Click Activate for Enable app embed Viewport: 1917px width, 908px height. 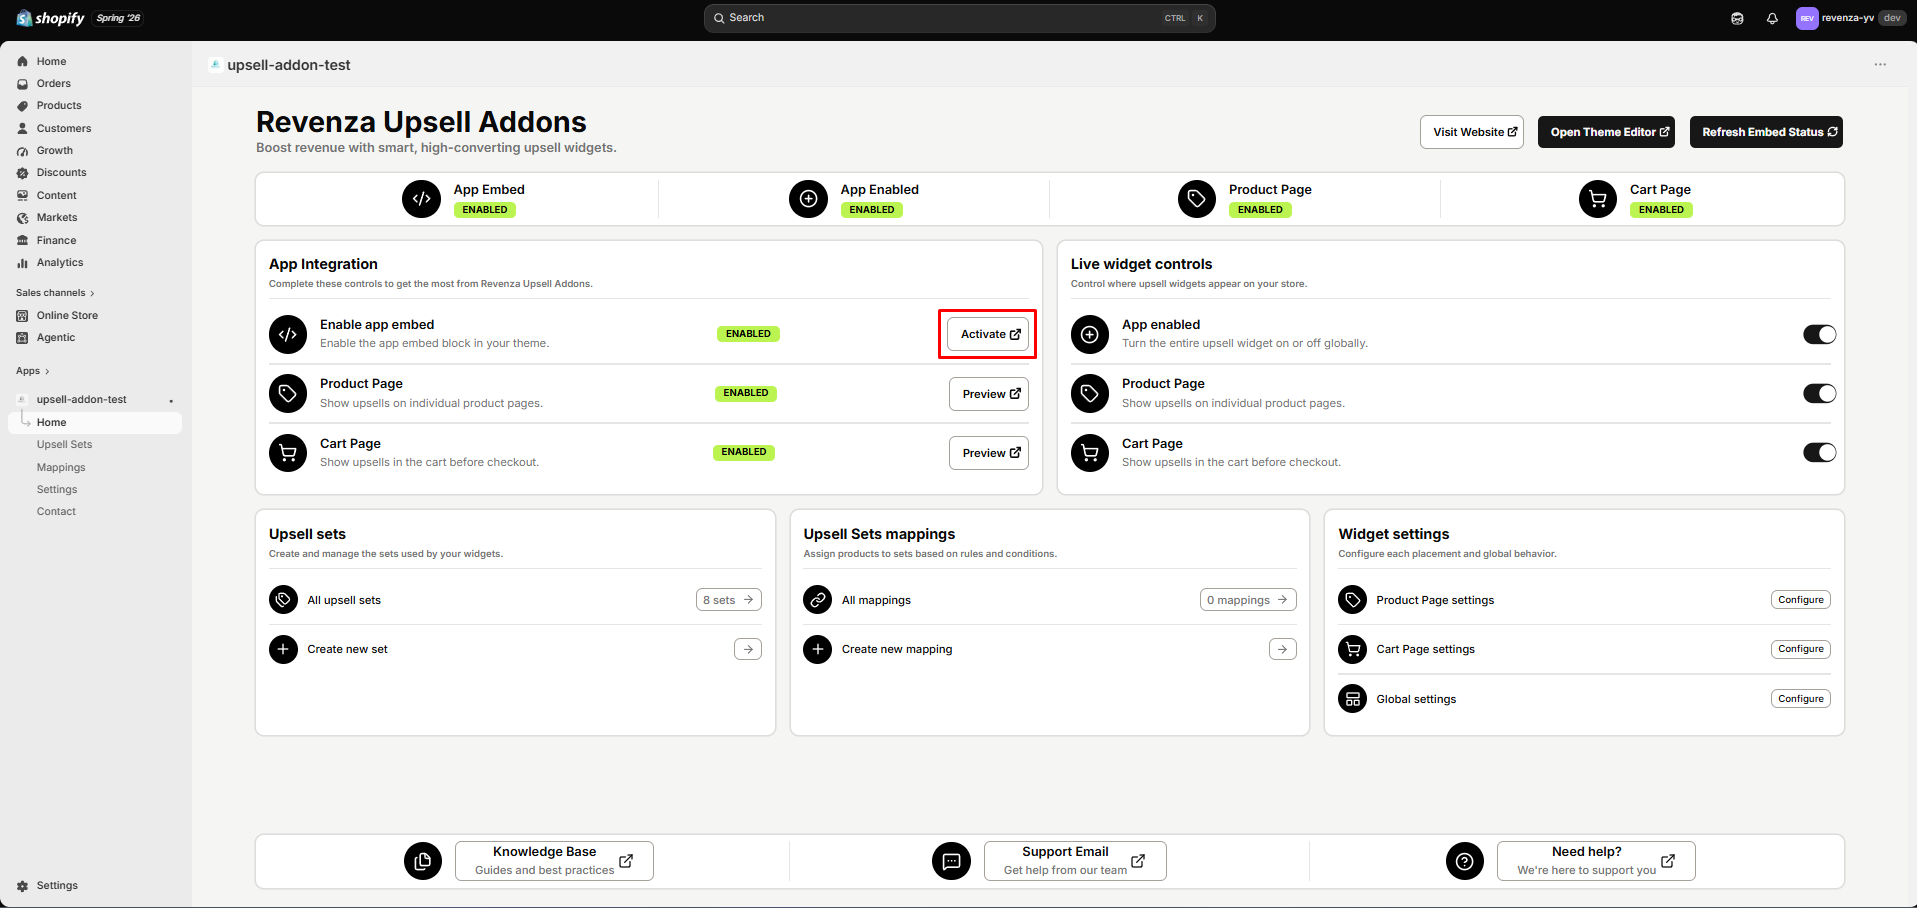pyautogui.click(x=988, y=334)
